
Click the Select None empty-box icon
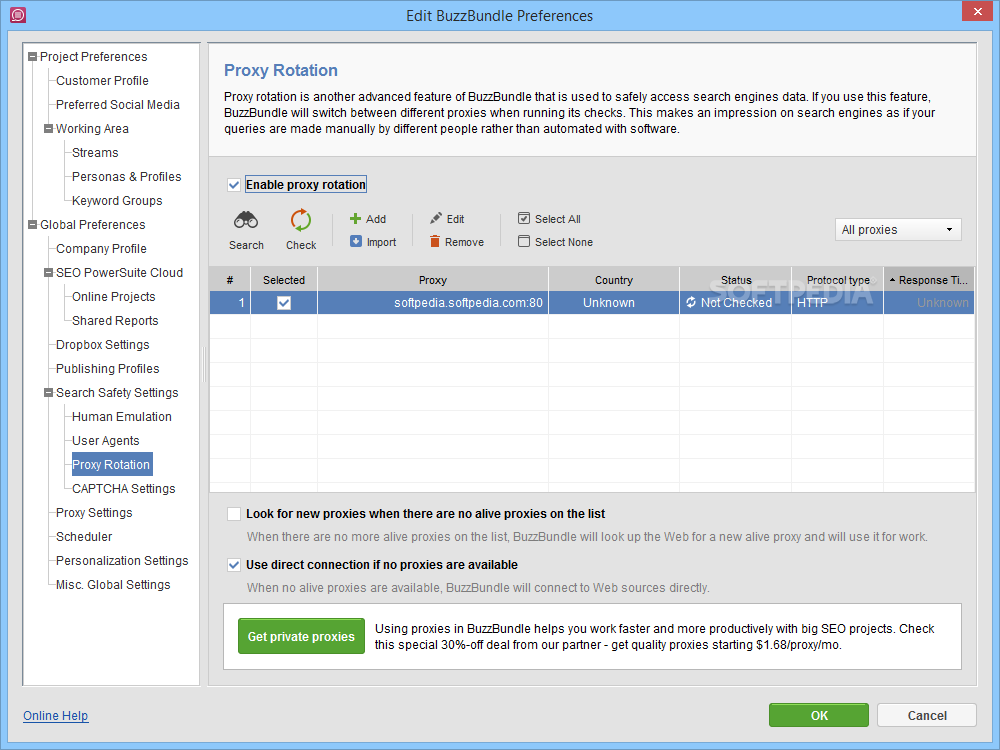(x=524, y=242)
